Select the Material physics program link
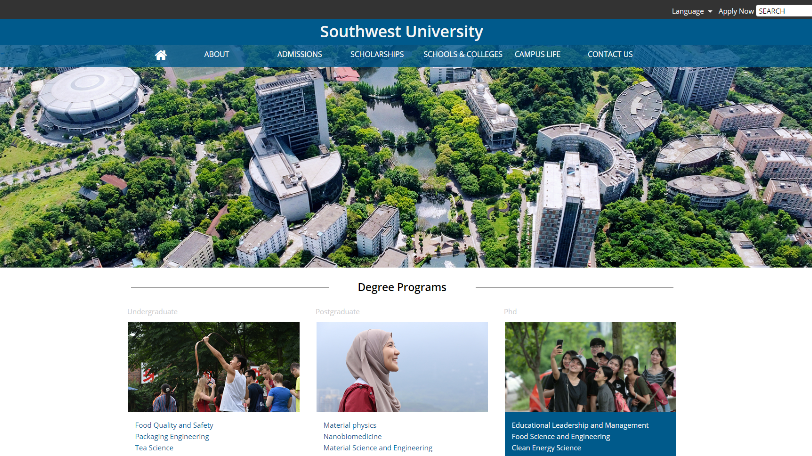The image size is (812, 456). [x=350, y=425]
